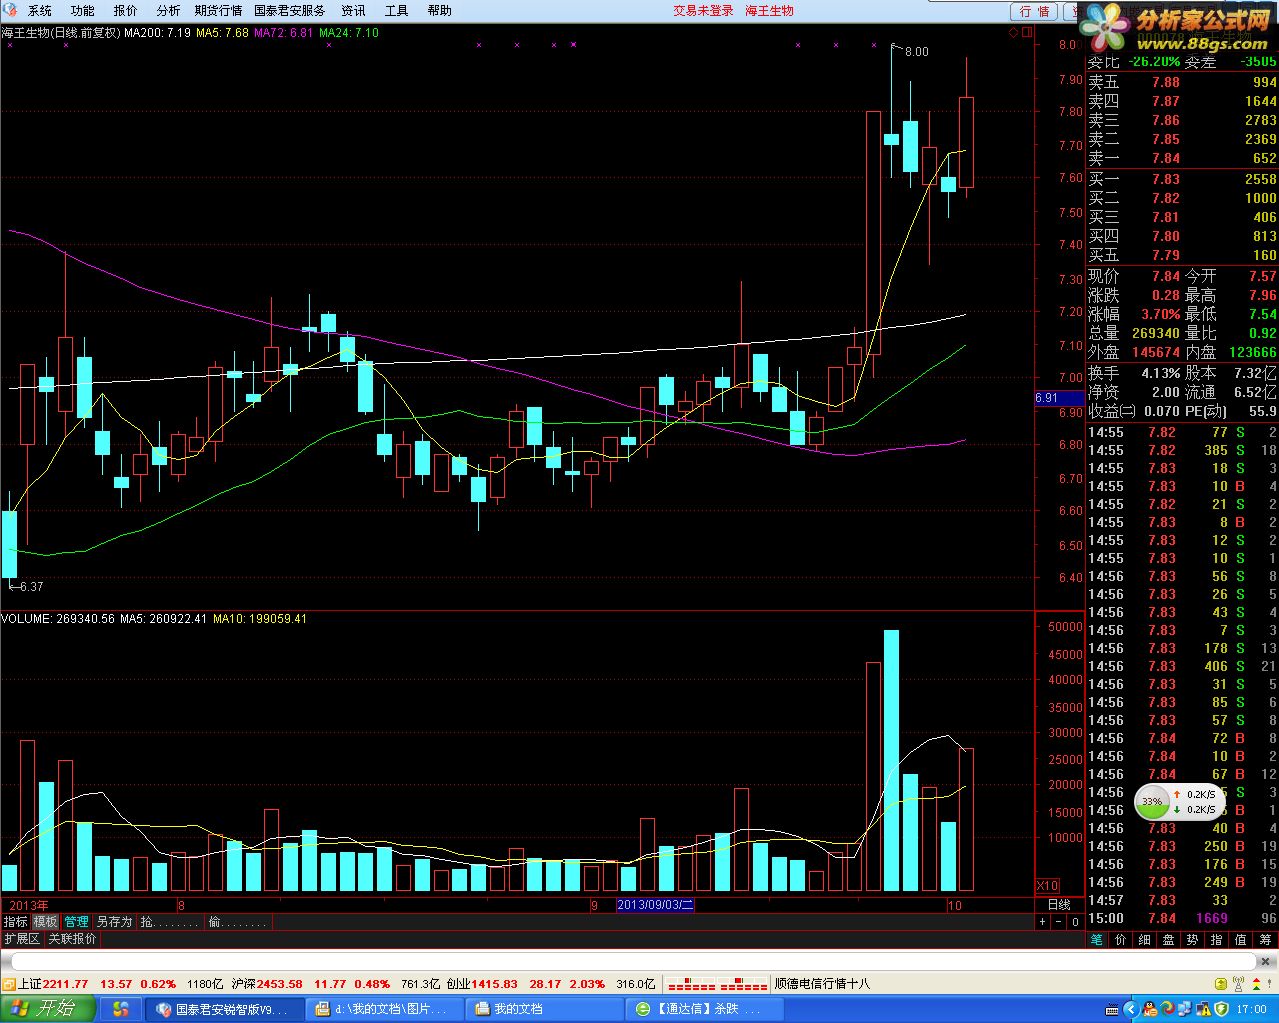Switch to d:\我的文档\图片 taskbar window
Image resolution: width=1279 pixels, height=1023 pixels.
point(386,1009)
